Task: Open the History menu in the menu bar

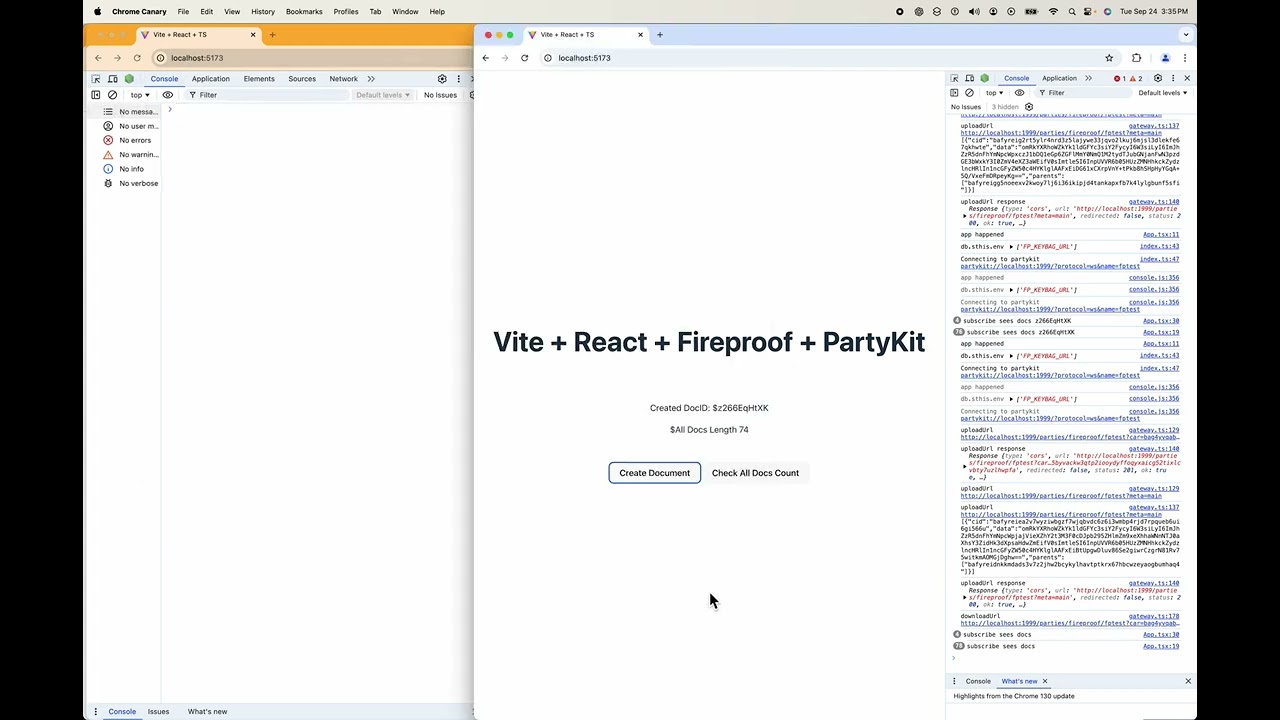Action: (x=263, y=12)
